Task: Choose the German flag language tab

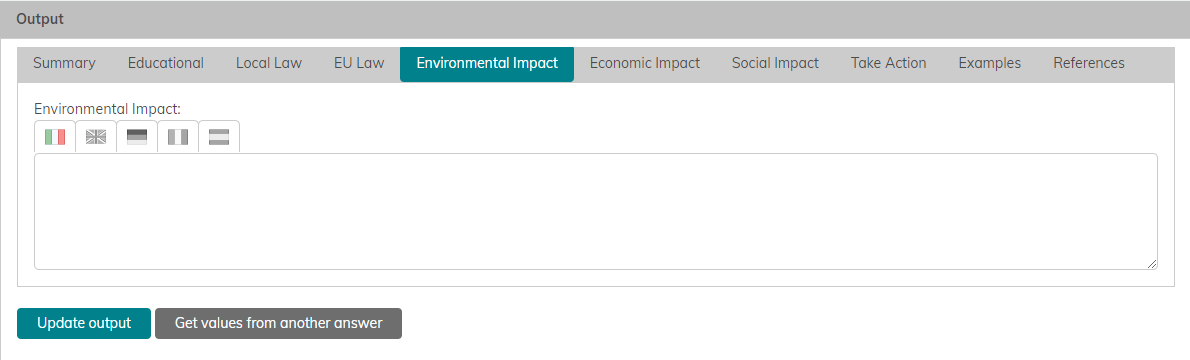Action: click(137, 137)
